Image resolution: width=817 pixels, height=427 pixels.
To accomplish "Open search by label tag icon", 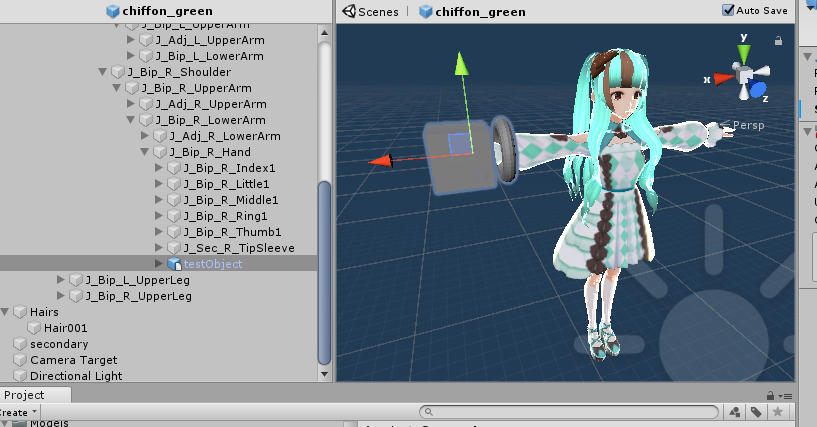I will pyautogui.click(x=756, y=412).
